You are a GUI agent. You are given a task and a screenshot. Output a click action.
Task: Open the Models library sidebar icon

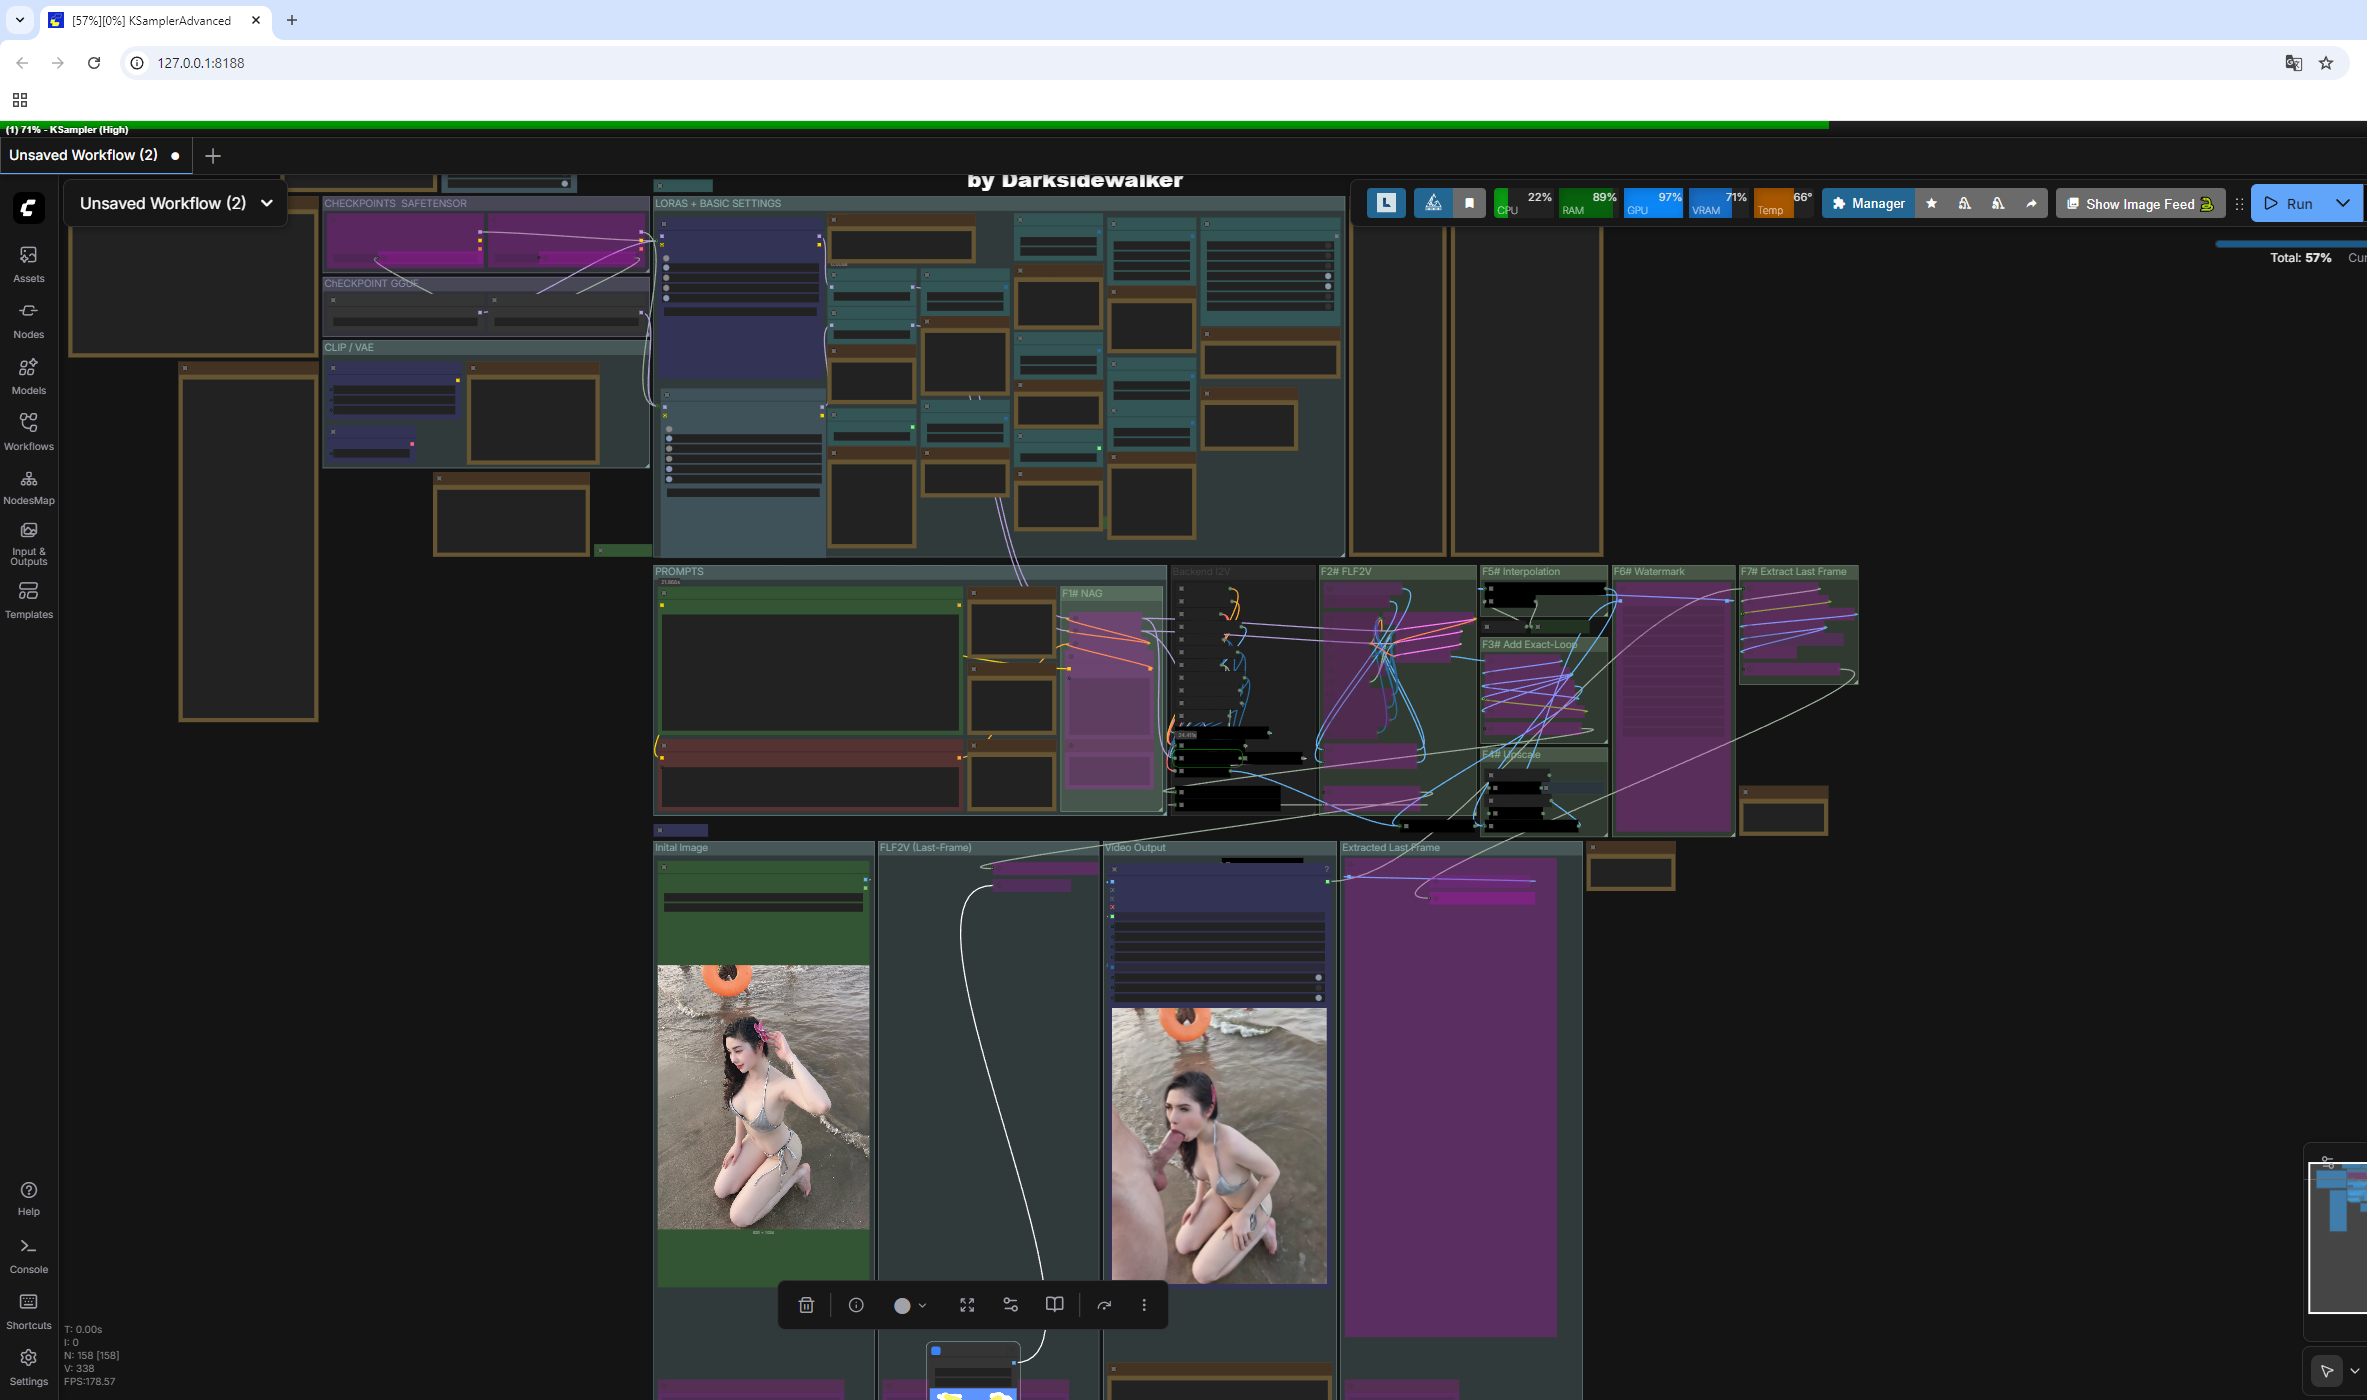coord(28,375)
